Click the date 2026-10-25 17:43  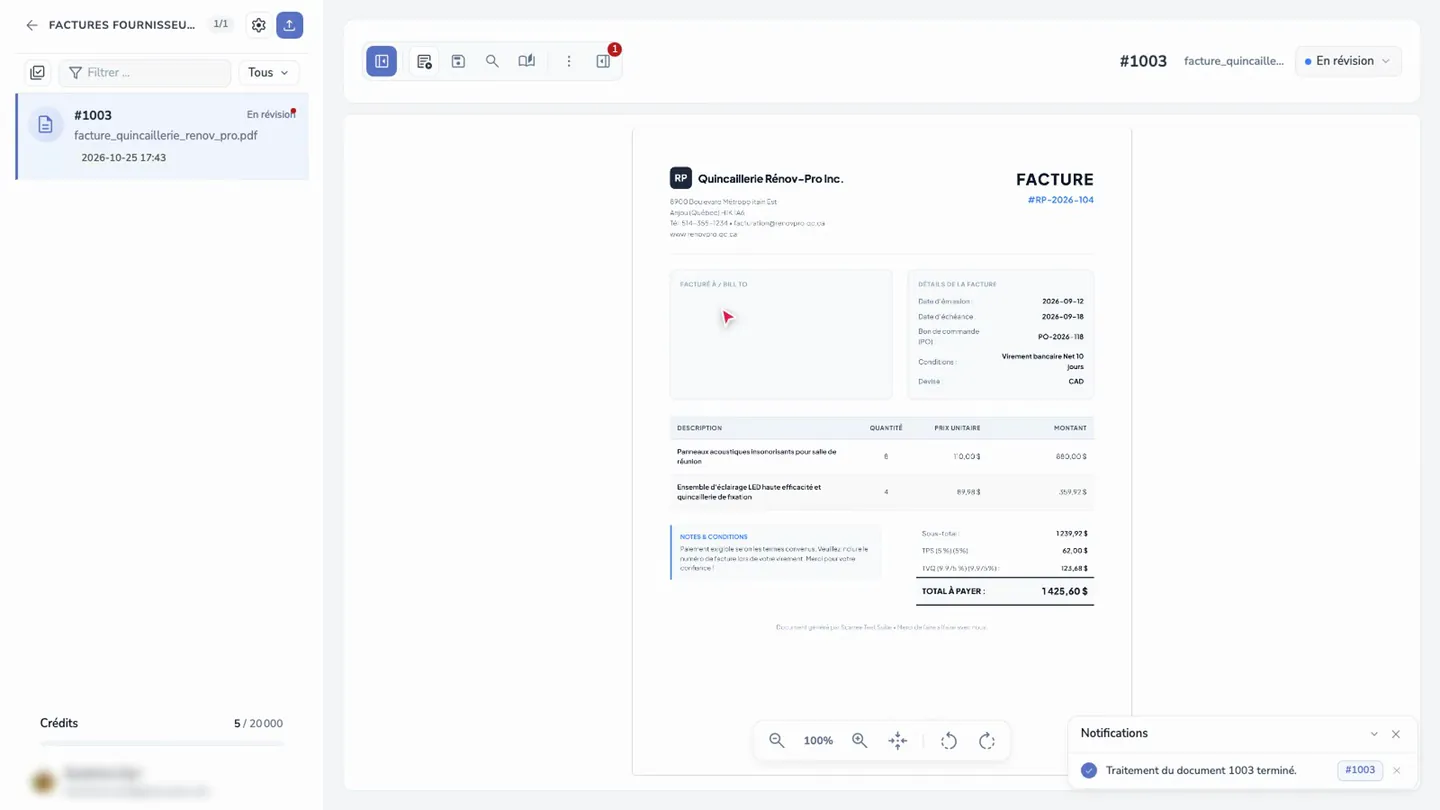point(124,158)
